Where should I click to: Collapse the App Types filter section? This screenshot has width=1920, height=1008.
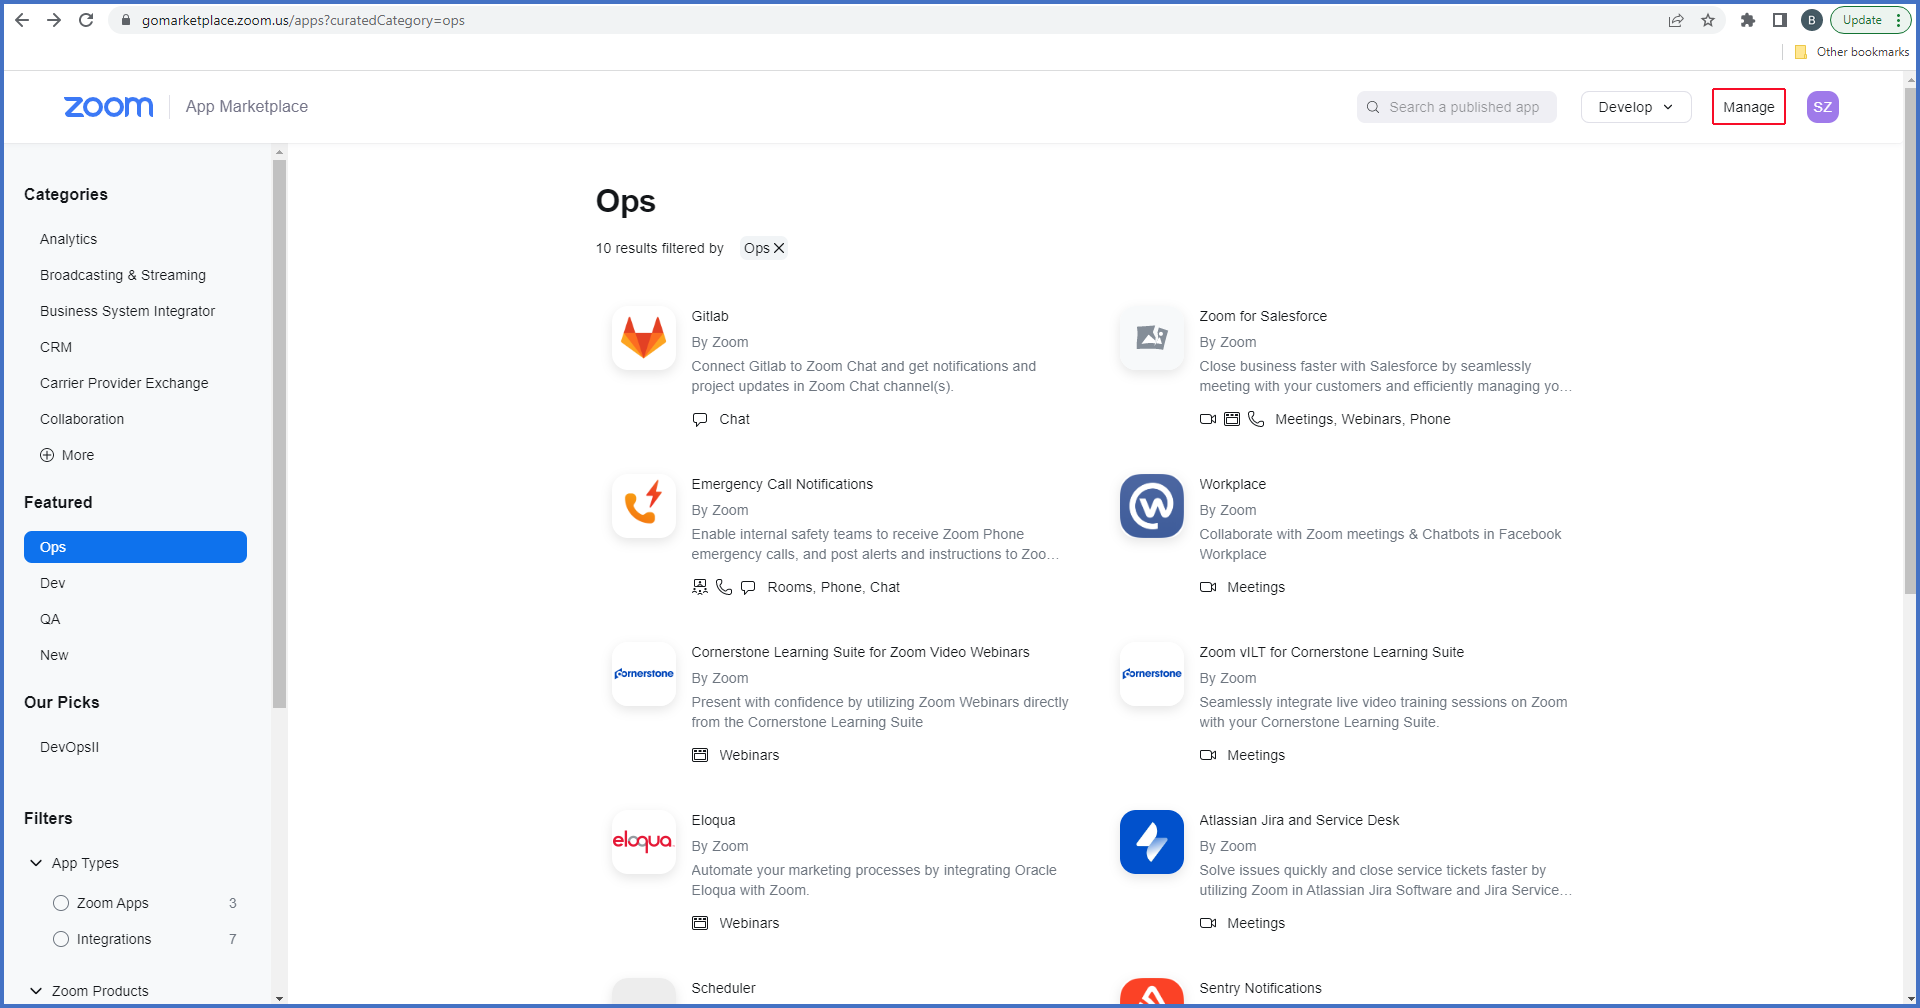[x=36, y=863]
